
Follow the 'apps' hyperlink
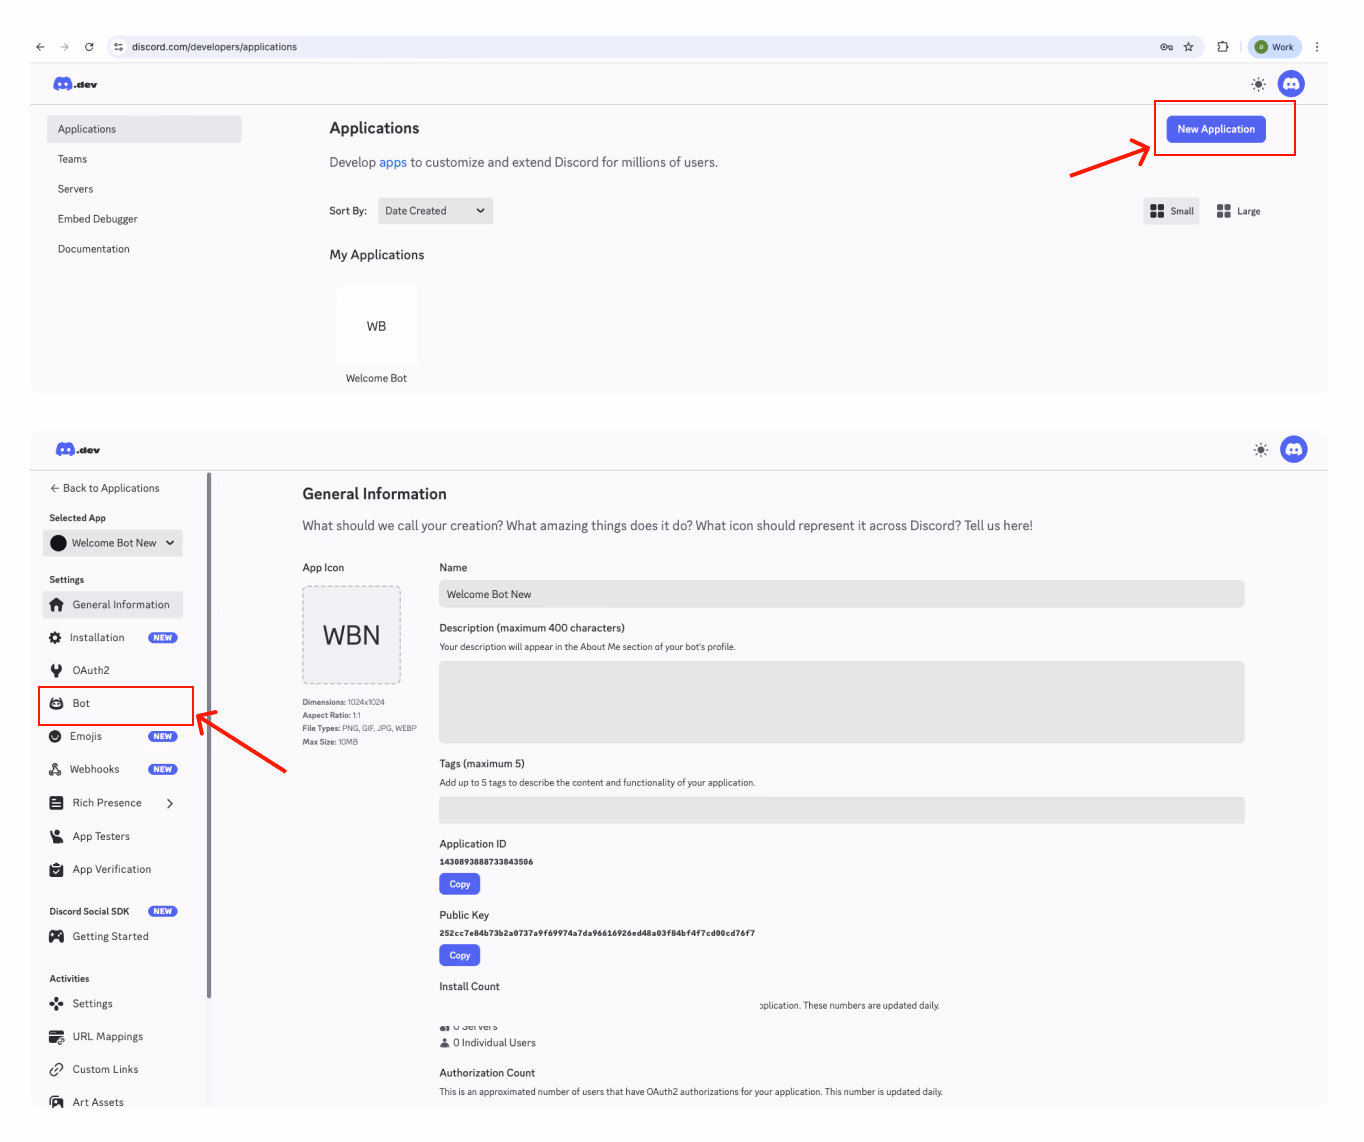click(x=393, y=162)
